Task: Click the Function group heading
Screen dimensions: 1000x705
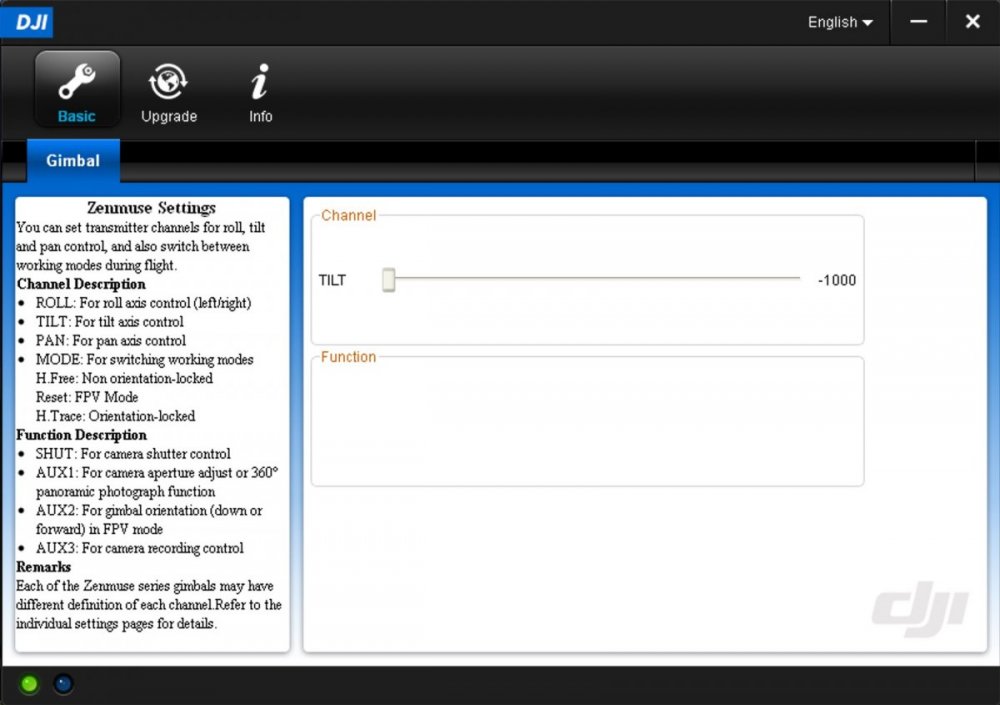Action: (348, 357)
